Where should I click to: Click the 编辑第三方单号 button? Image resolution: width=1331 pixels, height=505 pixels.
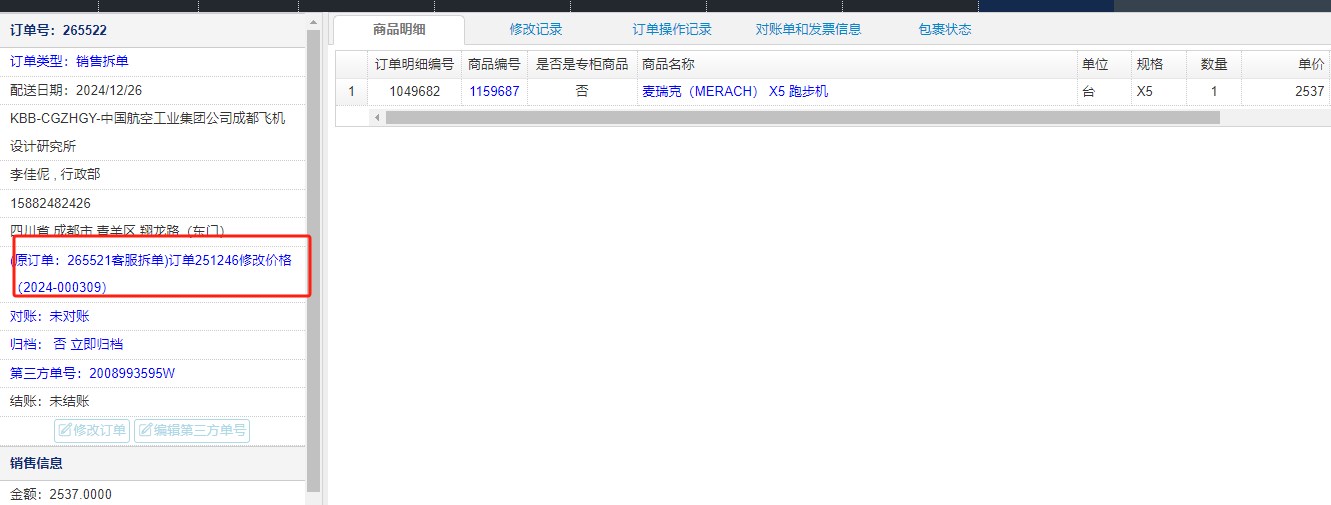click(191, 430)
